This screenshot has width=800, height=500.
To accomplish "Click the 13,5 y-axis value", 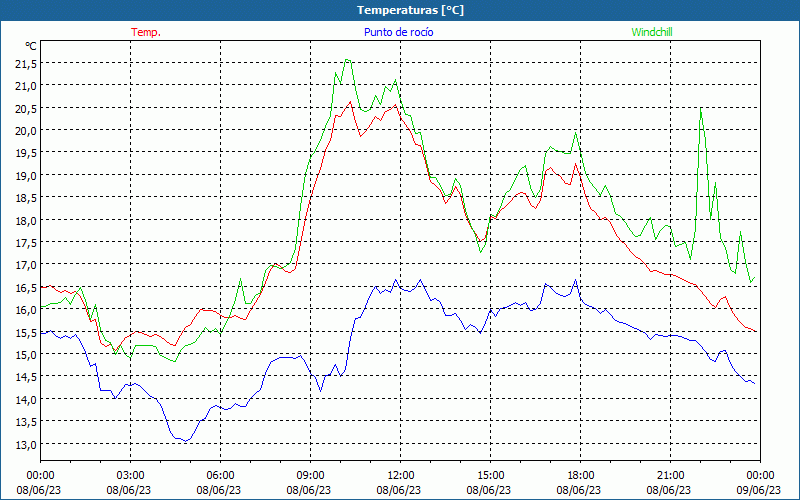I will click(27, 422).
